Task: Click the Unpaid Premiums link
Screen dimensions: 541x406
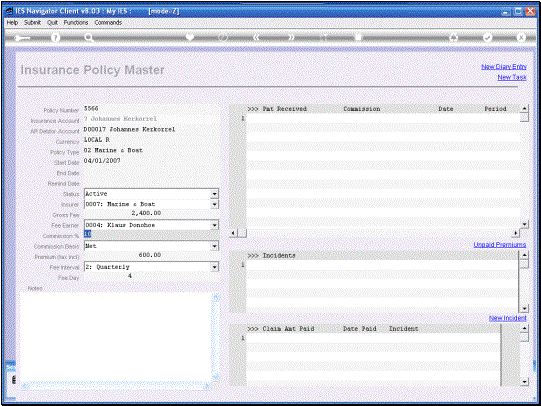Action: [500, 245]
